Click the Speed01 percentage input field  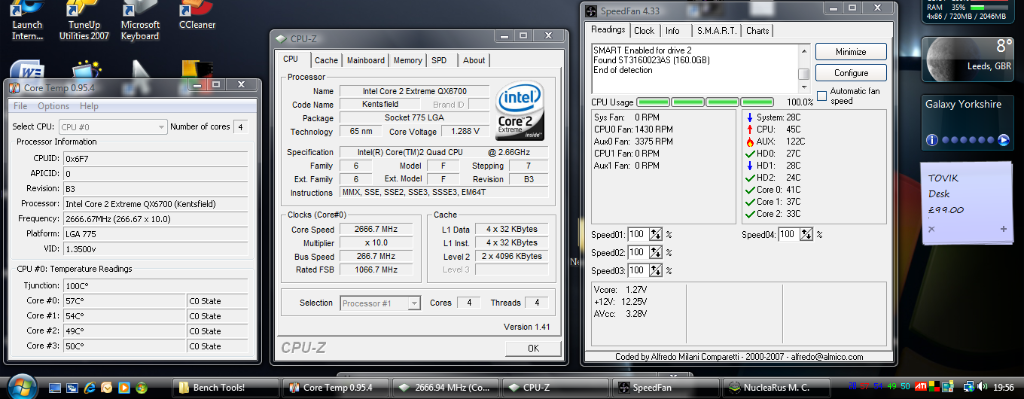click(x=638, y=234)
